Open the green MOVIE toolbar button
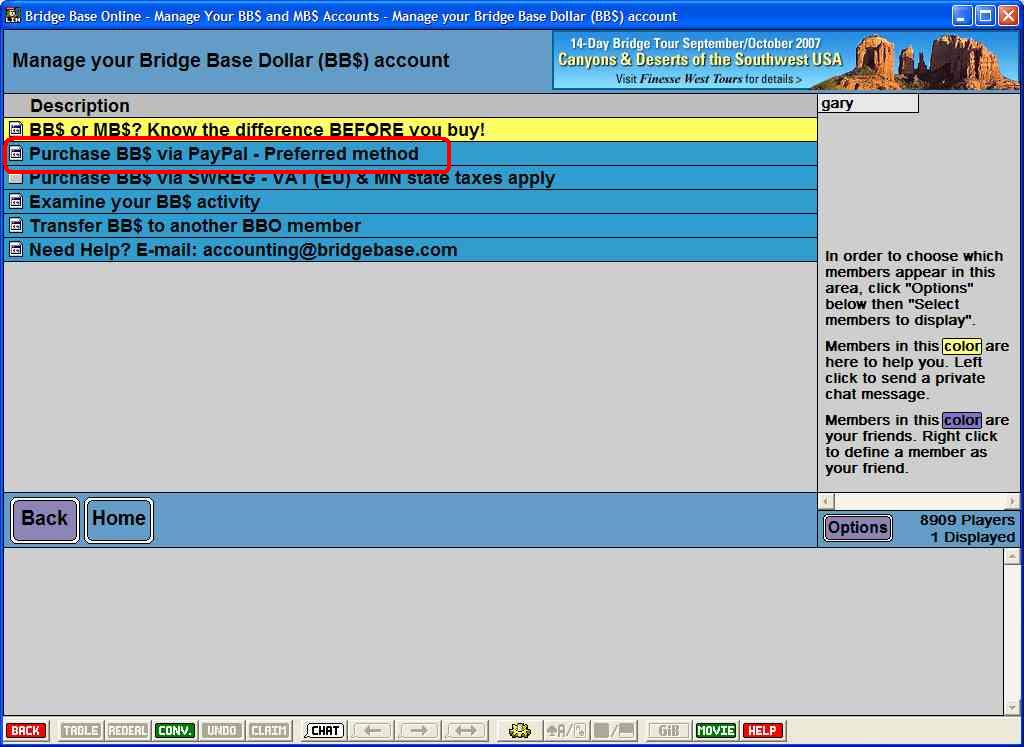This screenshot has height=747, width=1024. tap(716, 731)
